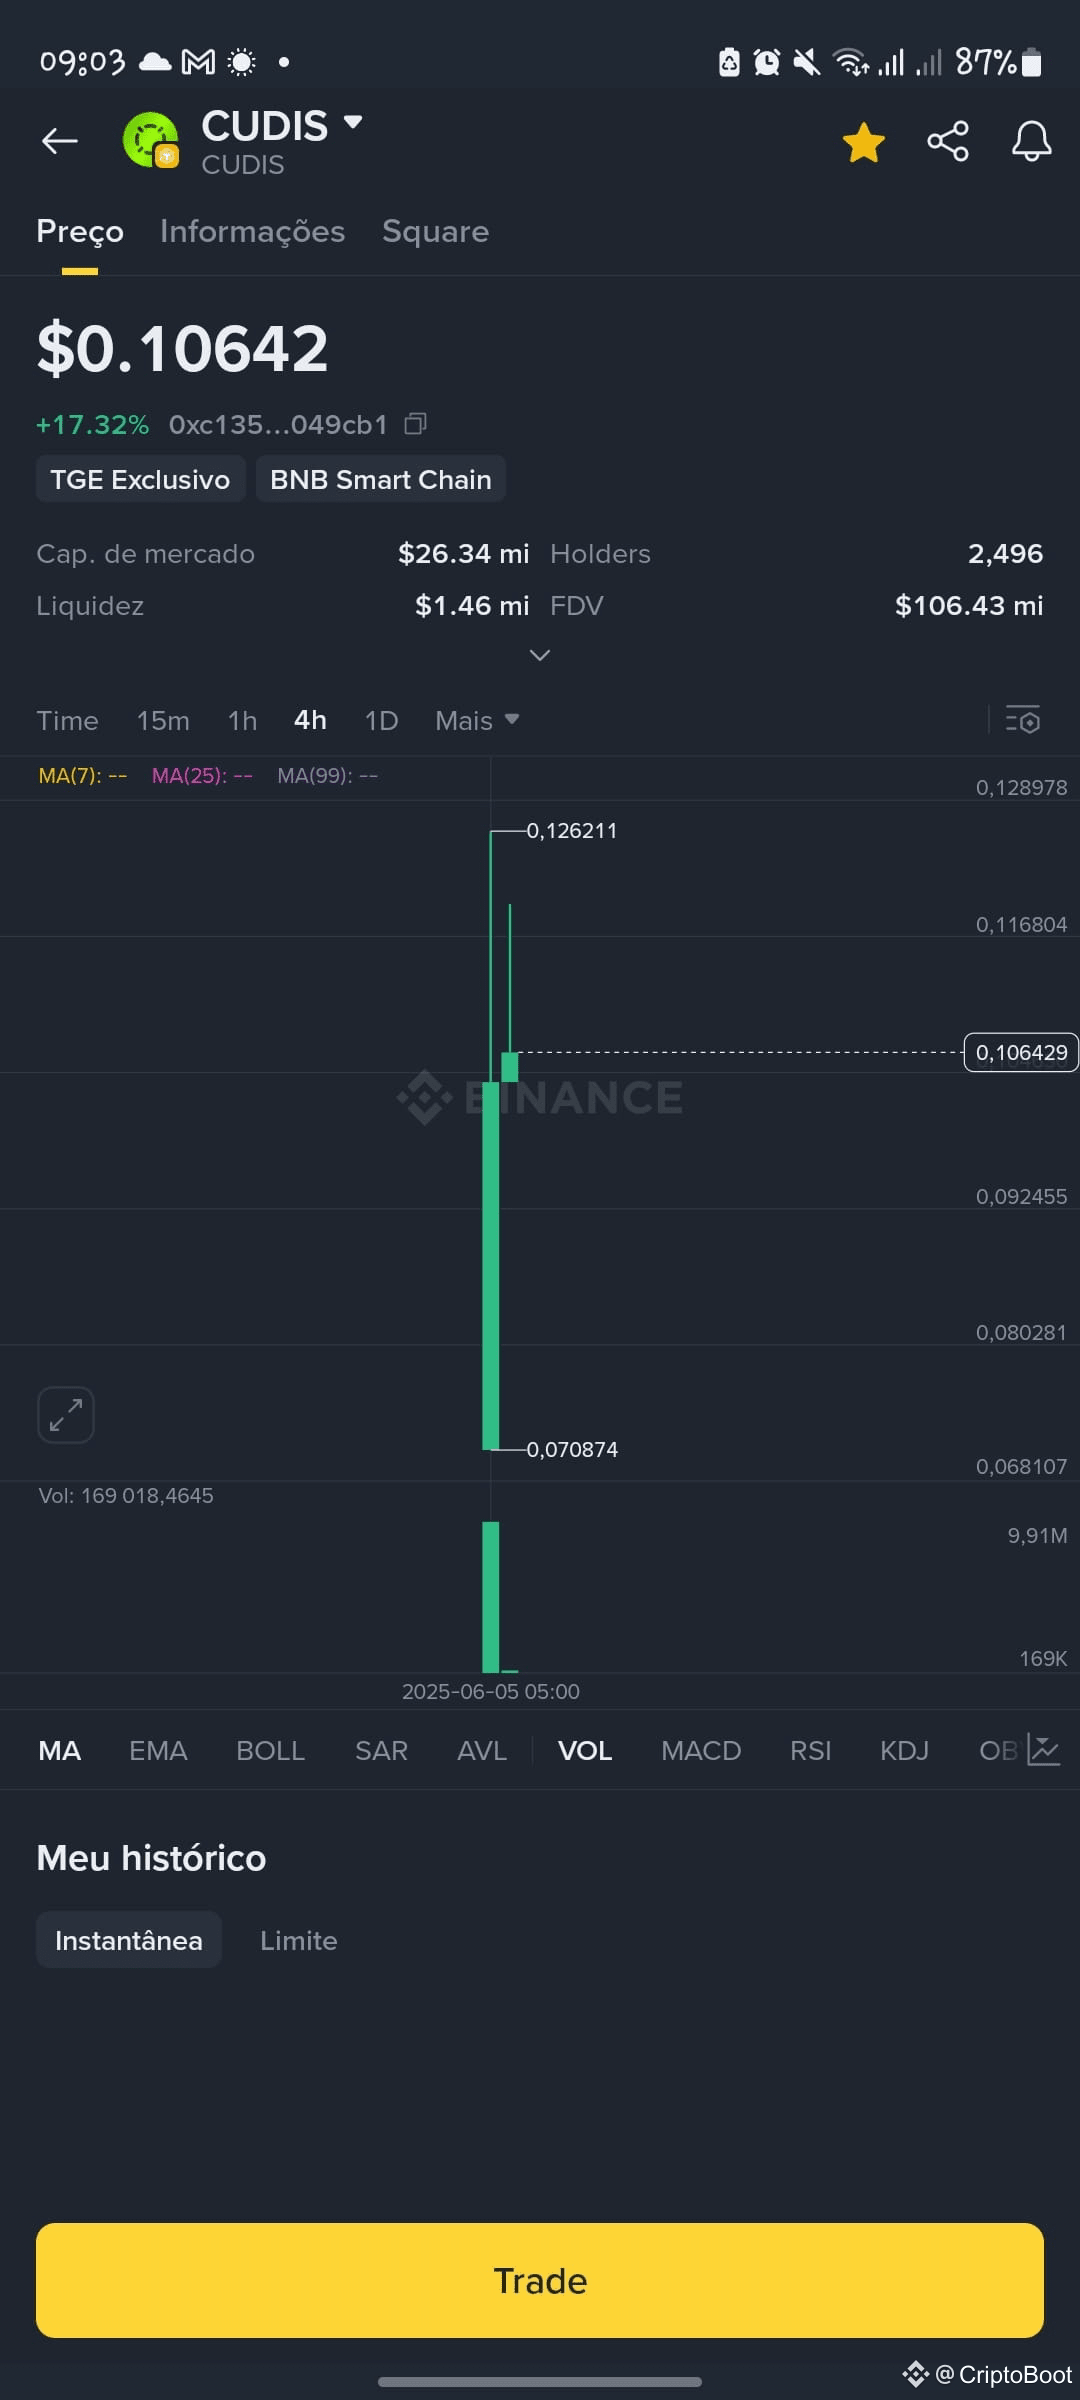
Task: Tap the battery icon in status bar
Action: [x=1032, y=62]
